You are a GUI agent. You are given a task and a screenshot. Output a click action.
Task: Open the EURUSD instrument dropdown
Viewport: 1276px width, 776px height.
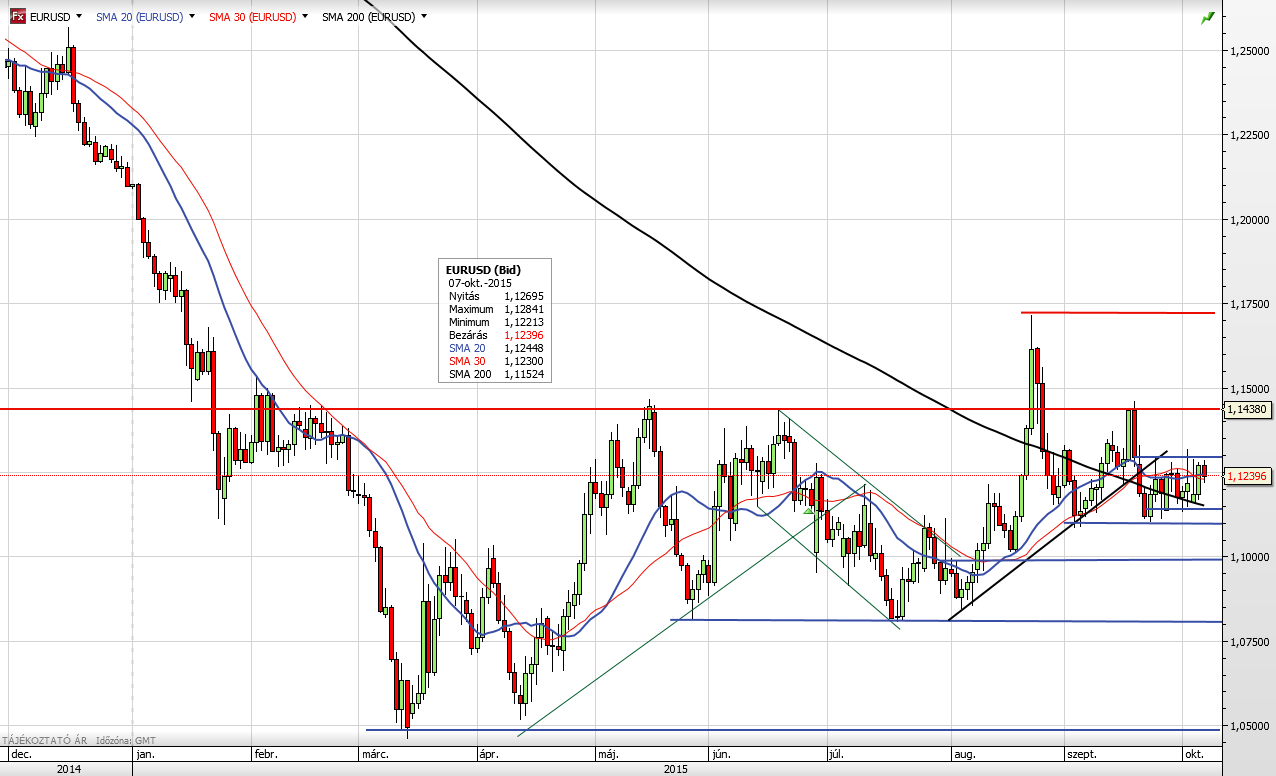tap(78, 16)
